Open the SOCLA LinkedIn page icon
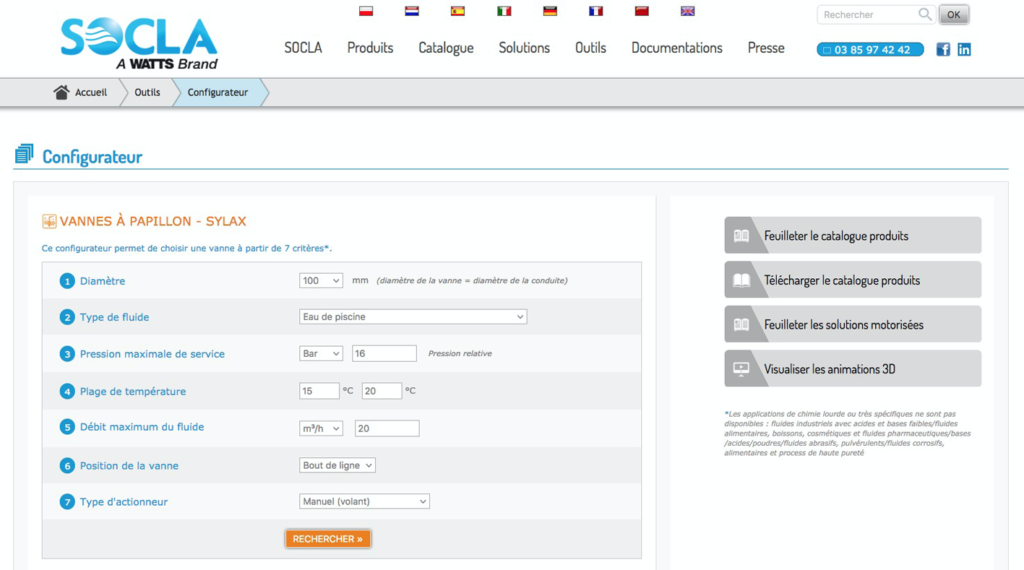This screenshot has height=570, width=1024. click(x=964, y=49)
